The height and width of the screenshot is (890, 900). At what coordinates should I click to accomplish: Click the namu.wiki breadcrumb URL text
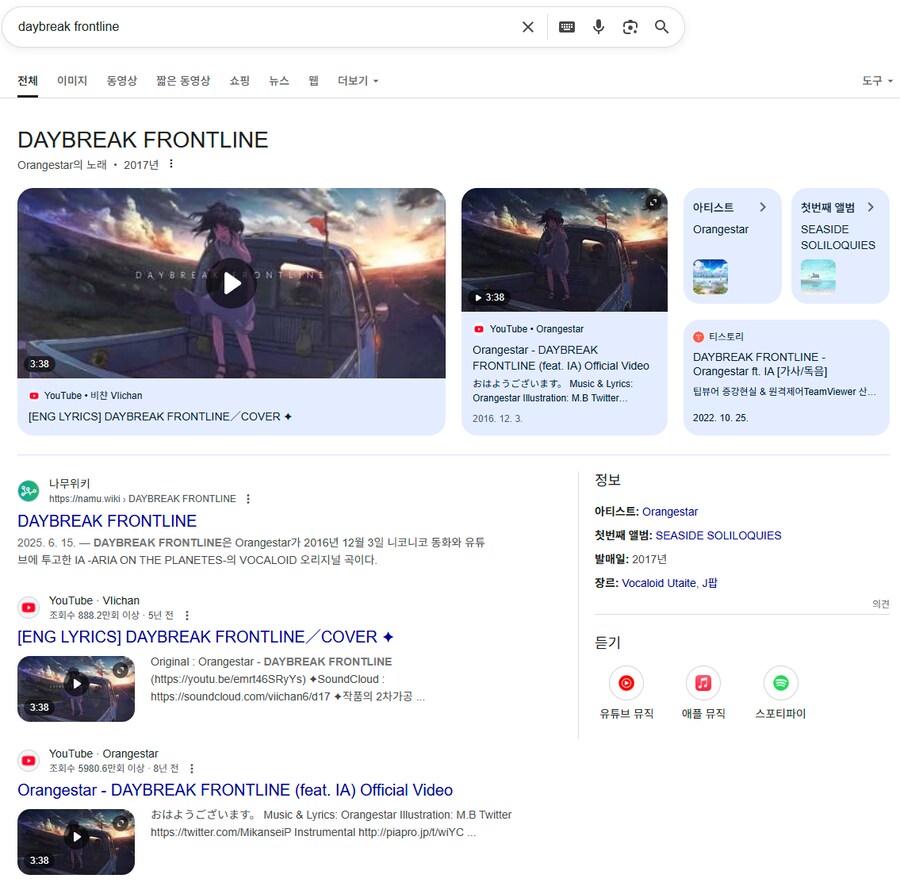point(142,499)
